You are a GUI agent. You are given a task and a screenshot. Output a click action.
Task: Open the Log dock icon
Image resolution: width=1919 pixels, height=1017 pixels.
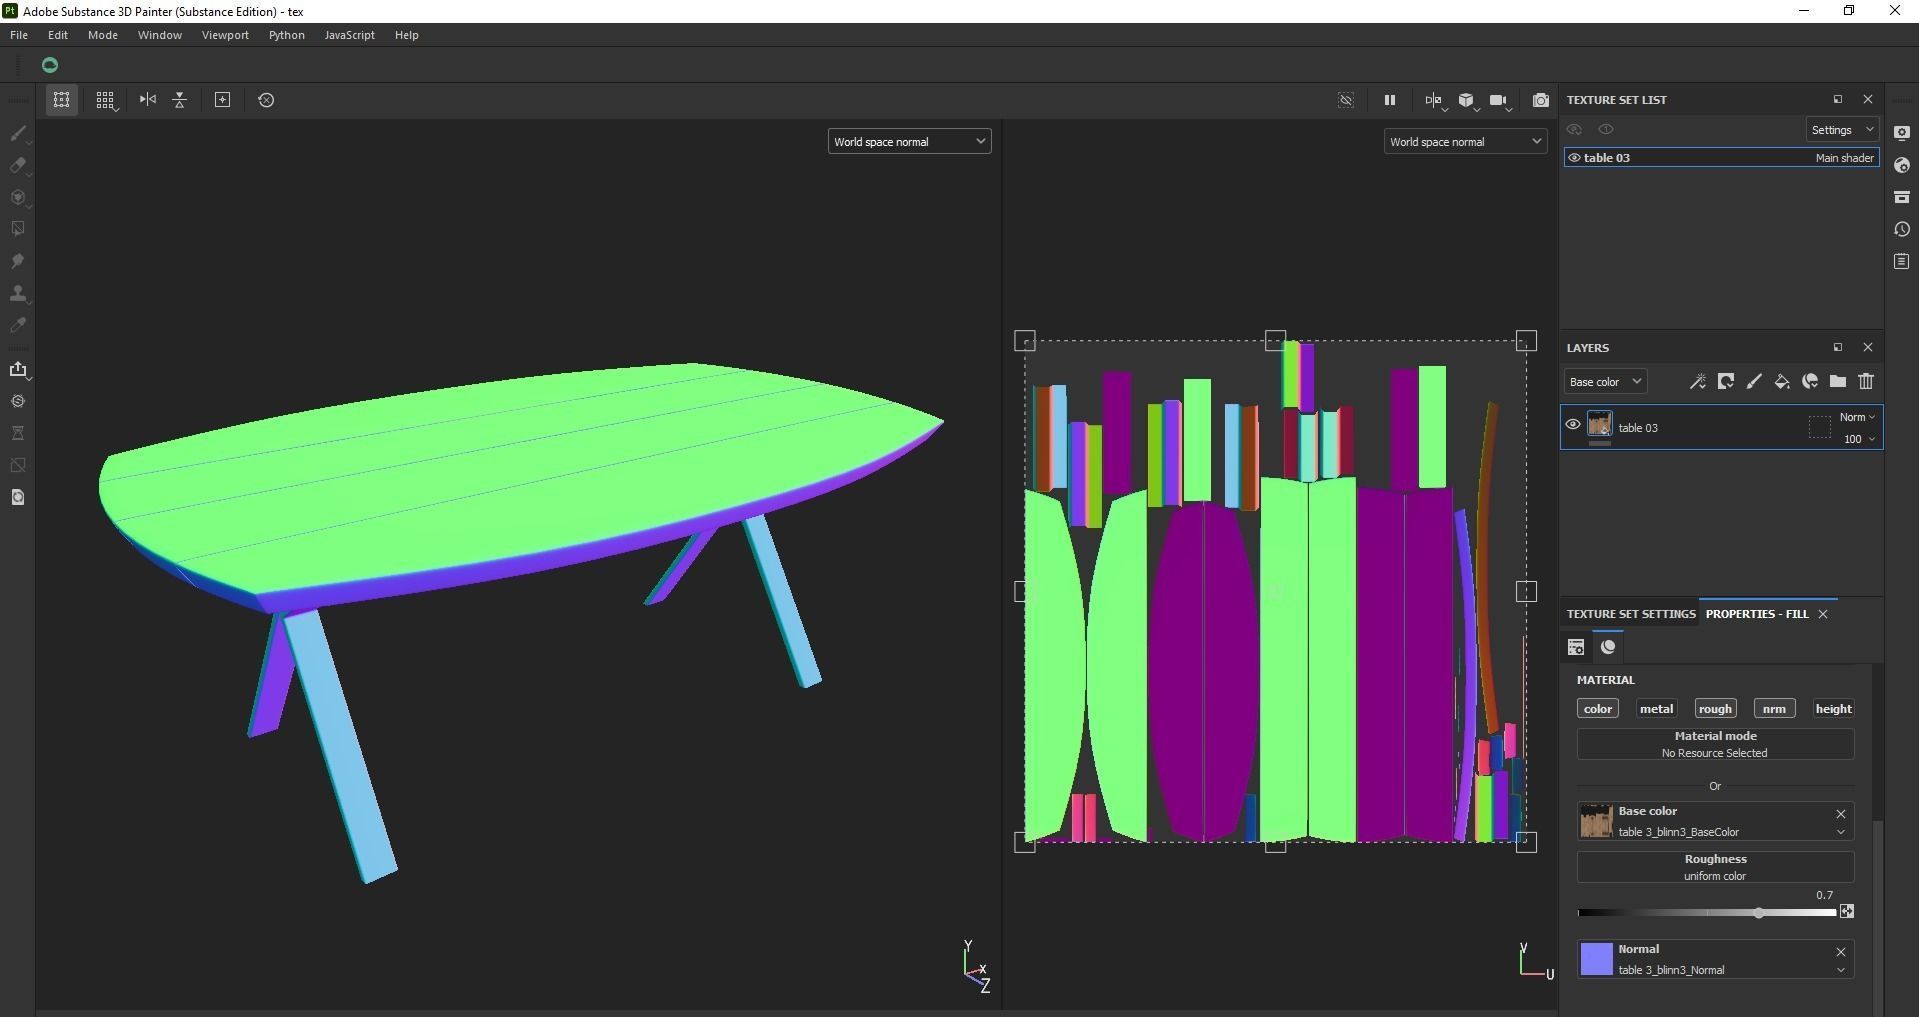coord(1902,261)
